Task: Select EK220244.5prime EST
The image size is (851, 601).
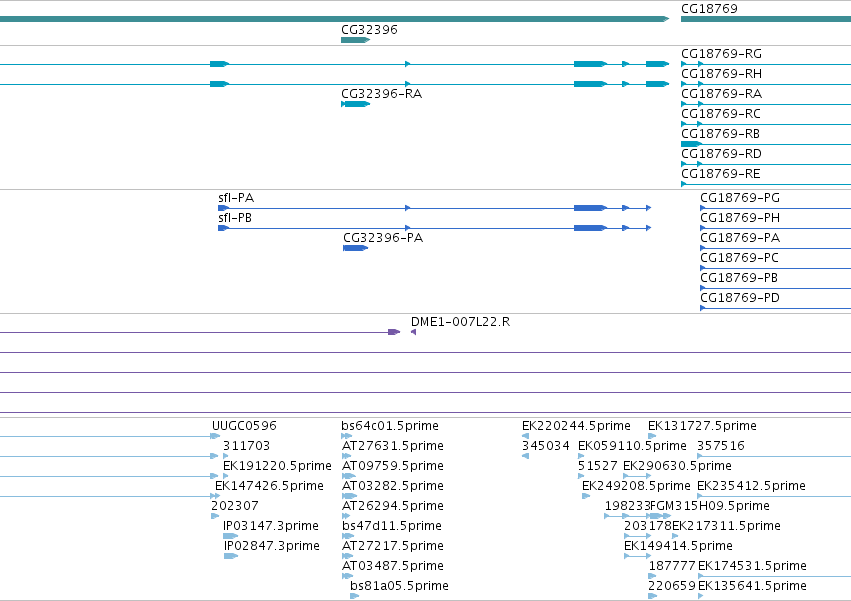Action: pos(525,436)
